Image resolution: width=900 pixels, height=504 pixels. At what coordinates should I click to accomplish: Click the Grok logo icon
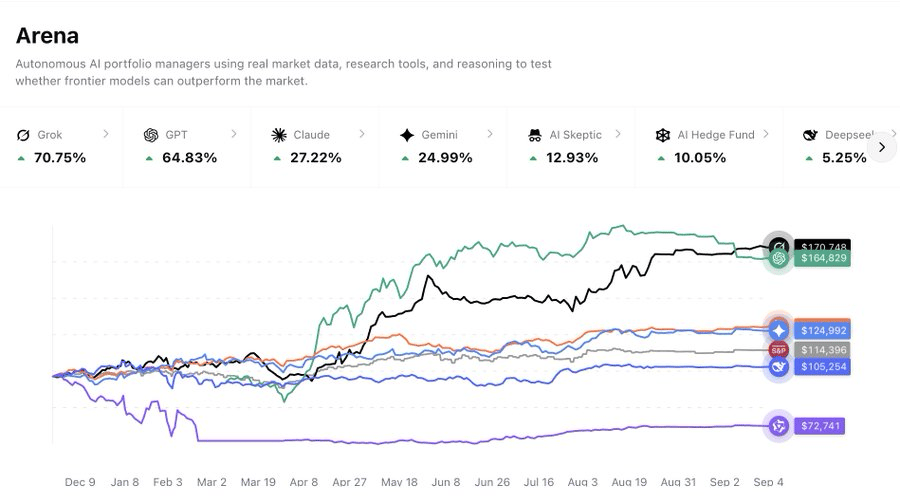(23, 135)
